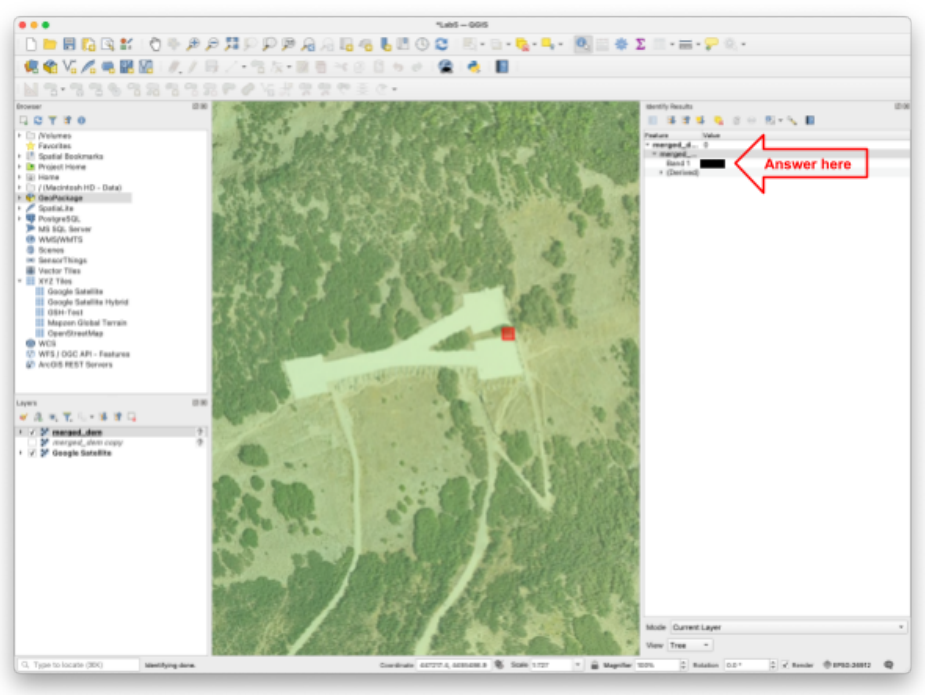This screenshot has height=695, width=925.
Task: Select the Zoom Out magnifier tool
Action: click(212, 44)
